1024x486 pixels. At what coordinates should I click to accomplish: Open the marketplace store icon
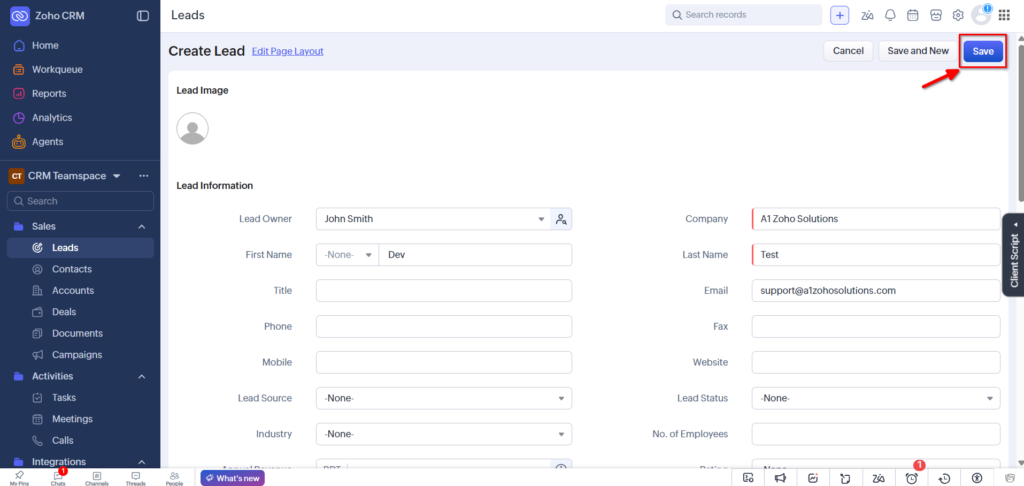936,15
